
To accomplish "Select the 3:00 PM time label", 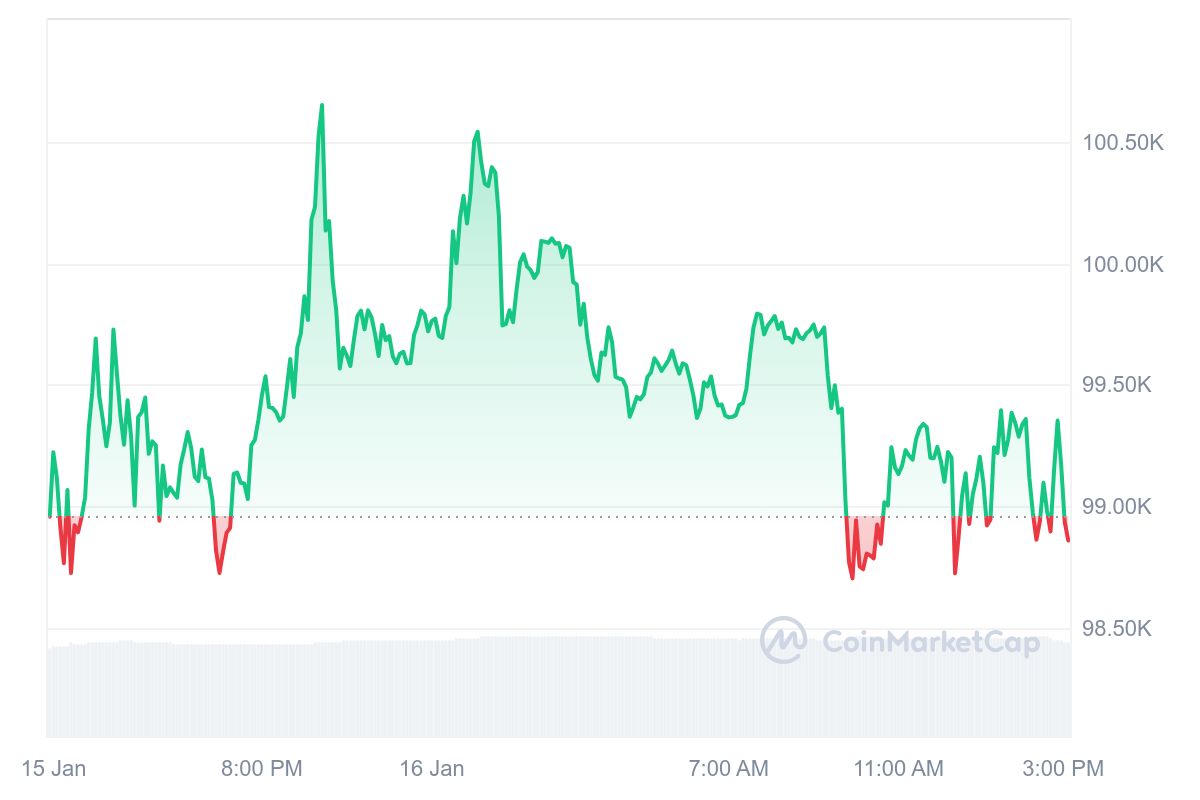I will 1065,769.
